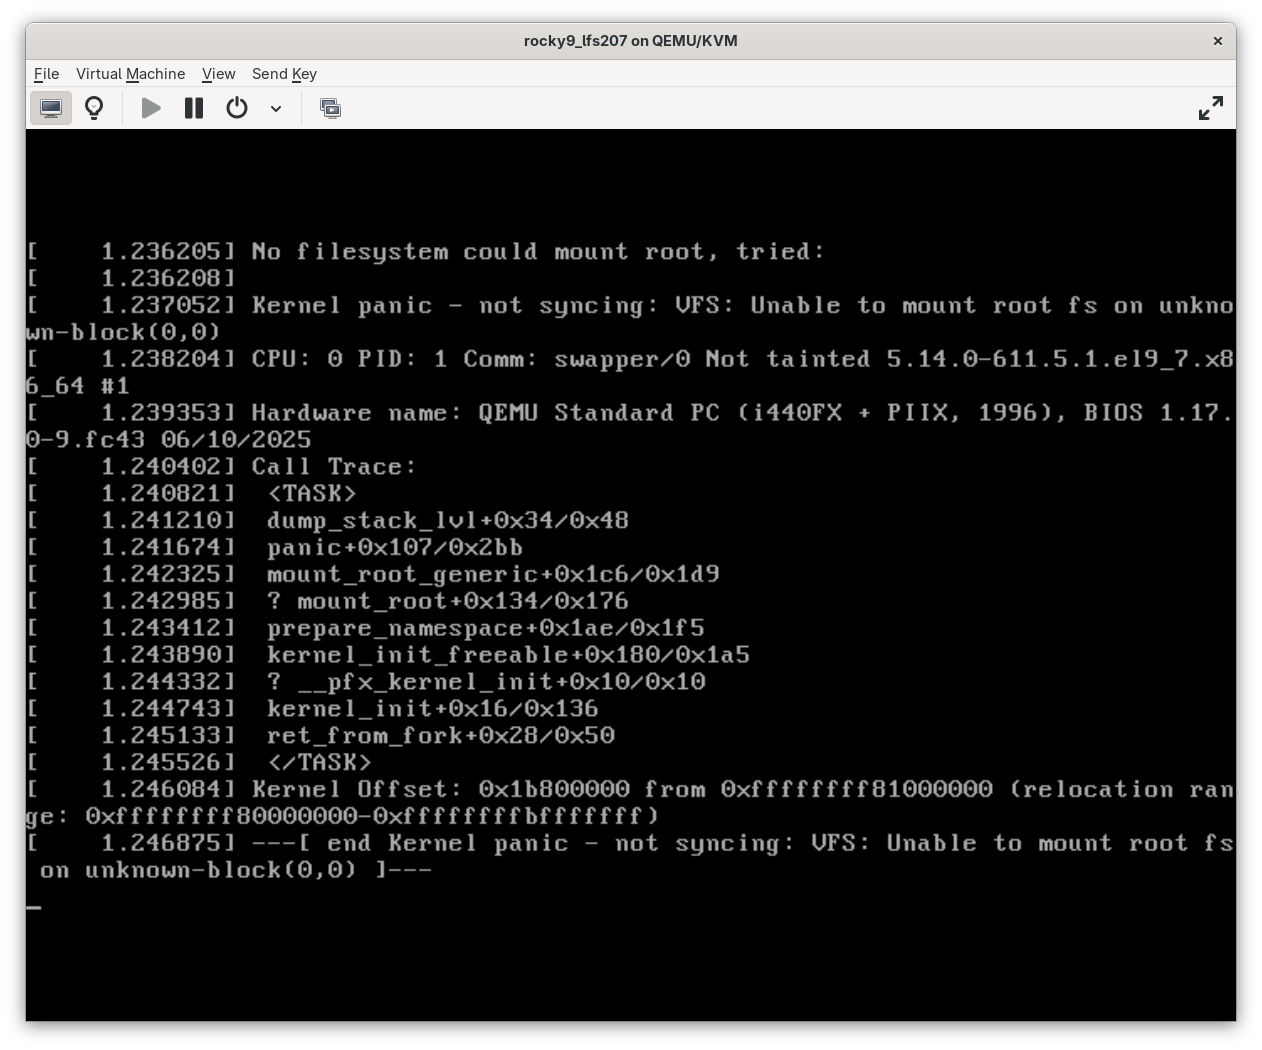Screen dimensions: 1262x1050
Task: Expand the shutdown options dropdown arrow
Action: (276, 108)
